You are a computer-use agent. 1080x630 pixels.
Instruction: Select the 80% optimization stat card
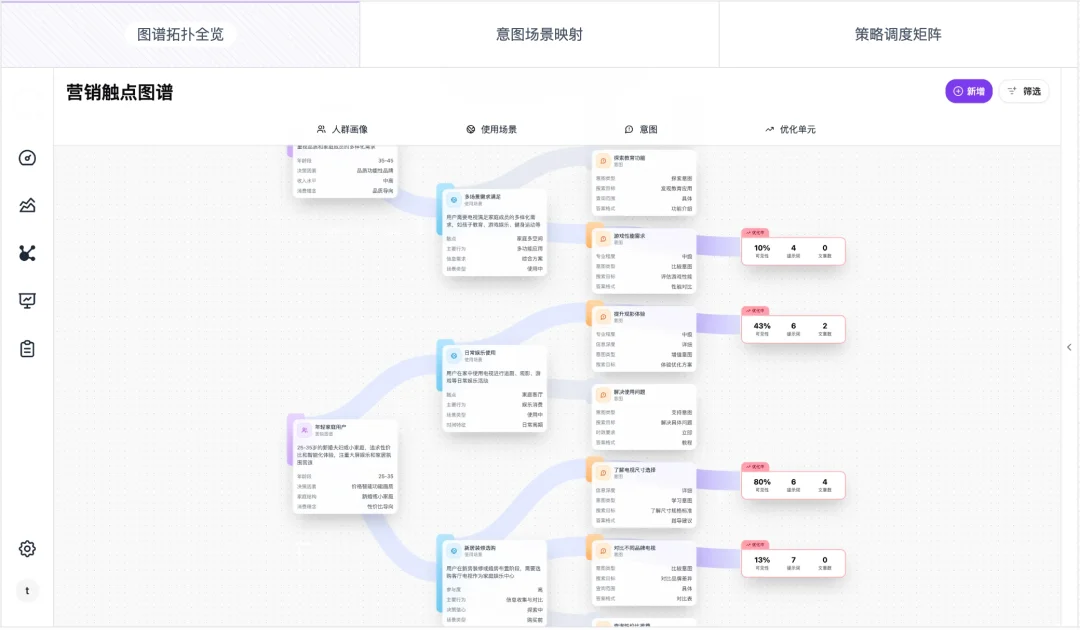coord(793,484)
